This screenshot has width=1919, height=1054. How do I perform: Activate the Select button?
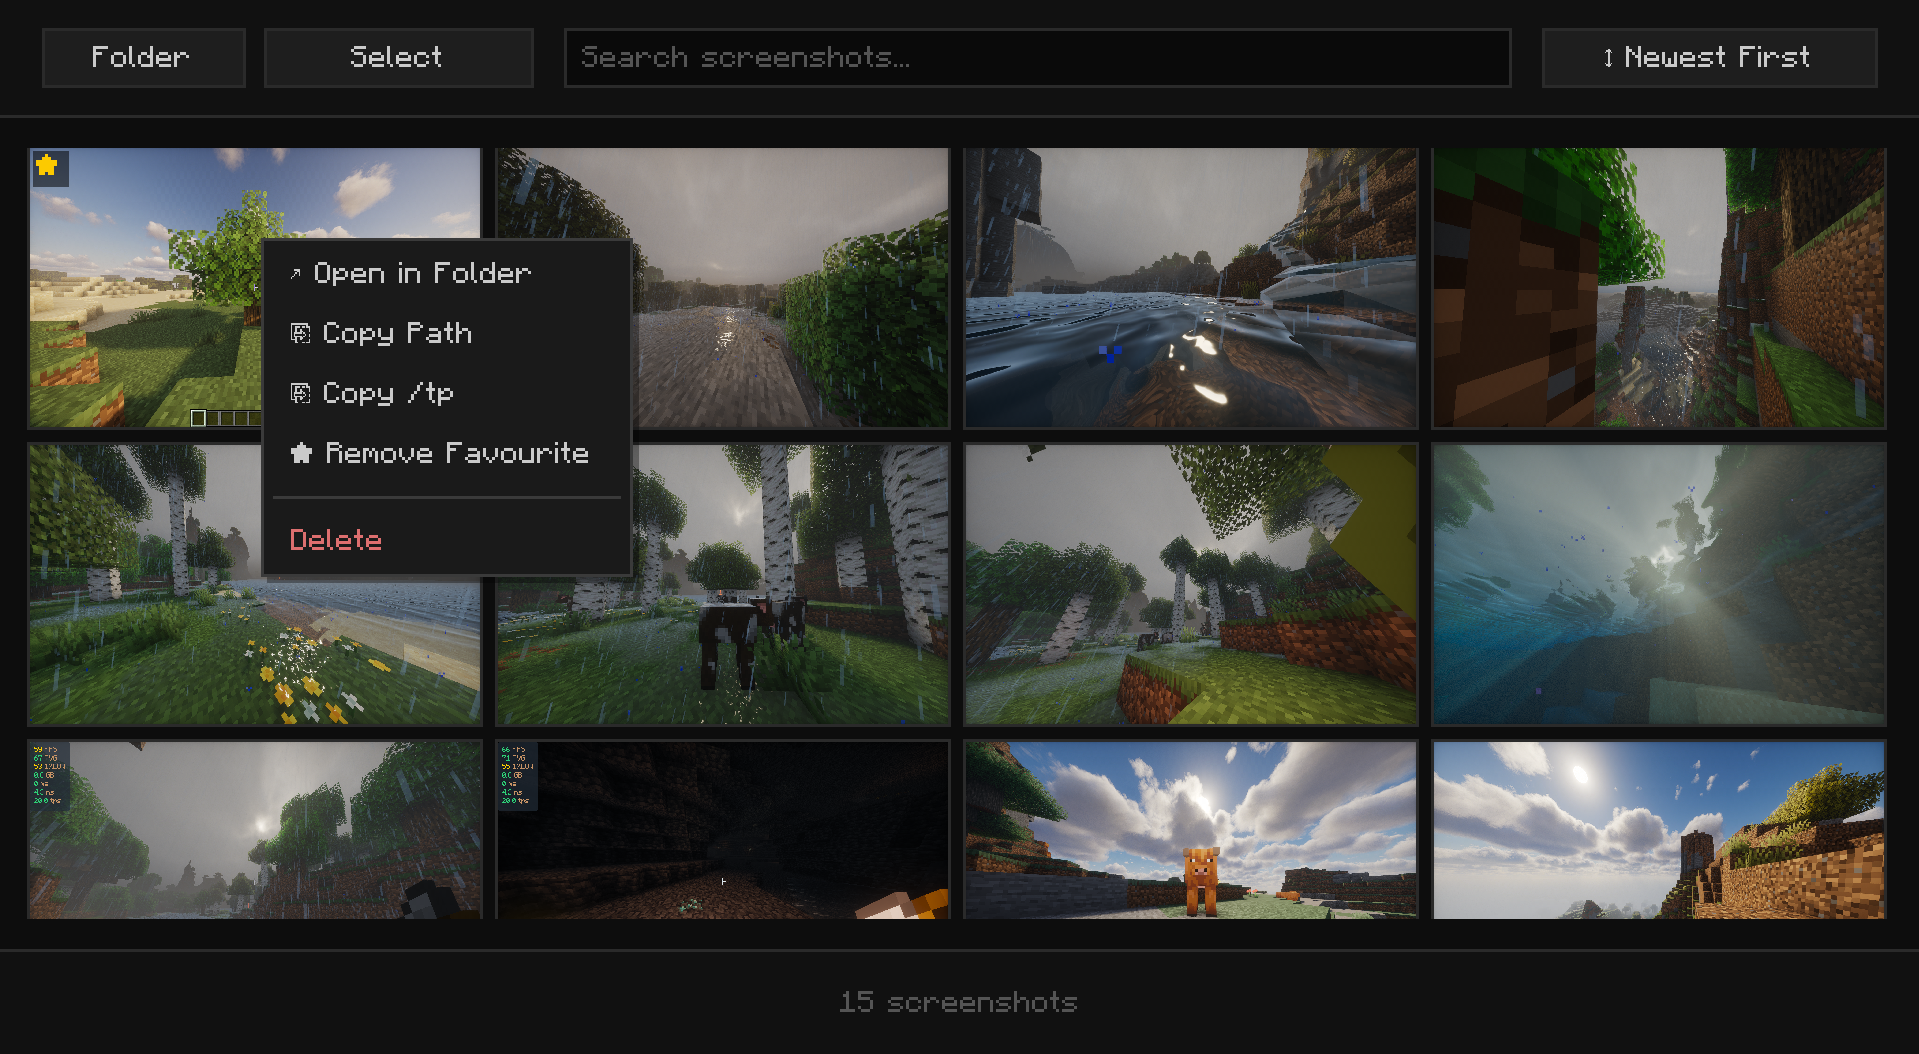[398, 58]
